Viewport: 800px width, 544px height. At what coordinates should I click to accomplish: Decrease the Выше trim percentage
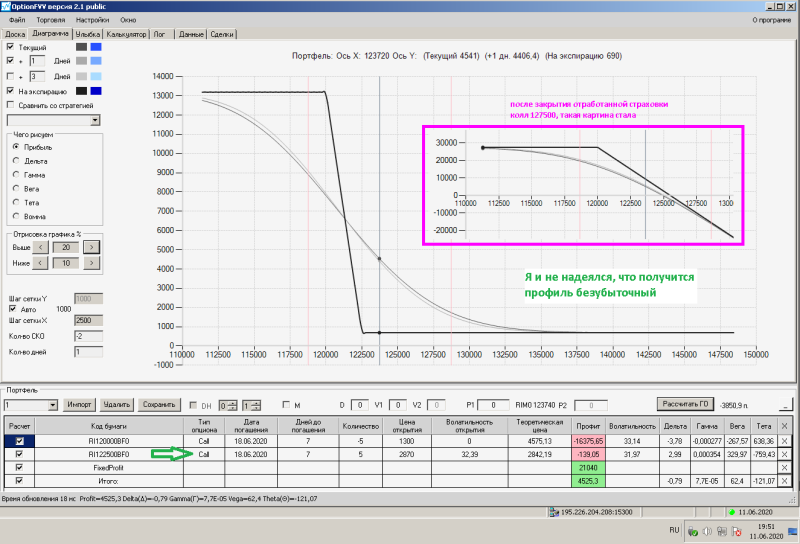pyautogui.click(x=40, y=247)
